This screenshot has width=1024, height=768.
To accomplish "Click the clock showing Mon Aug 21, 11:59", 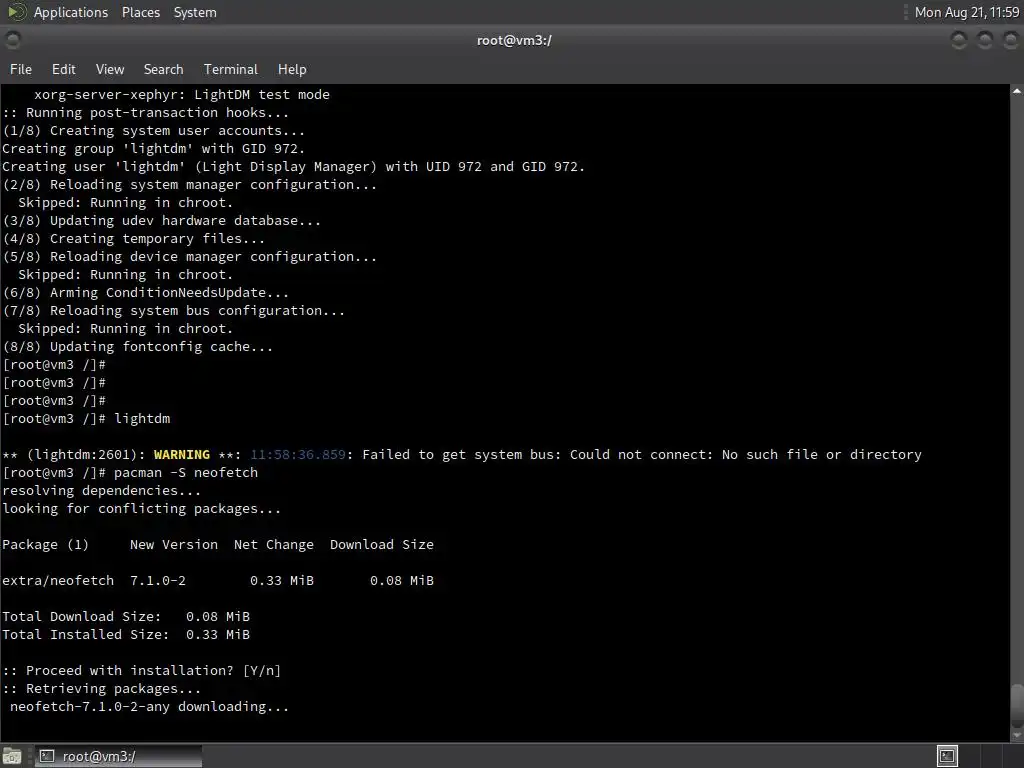I will pos(967,12).
